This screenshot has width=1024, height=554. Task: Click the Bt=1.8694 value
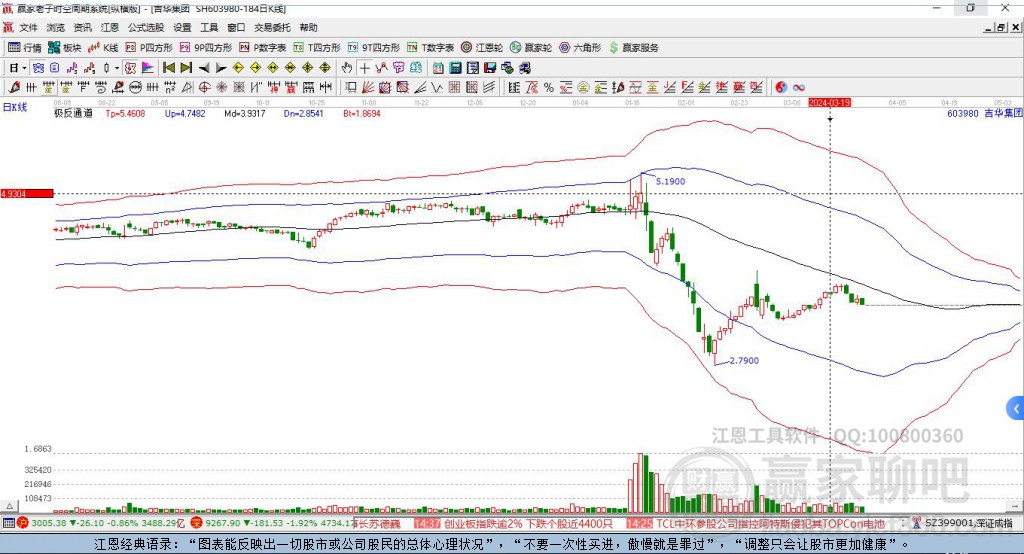tap(362, 114)
